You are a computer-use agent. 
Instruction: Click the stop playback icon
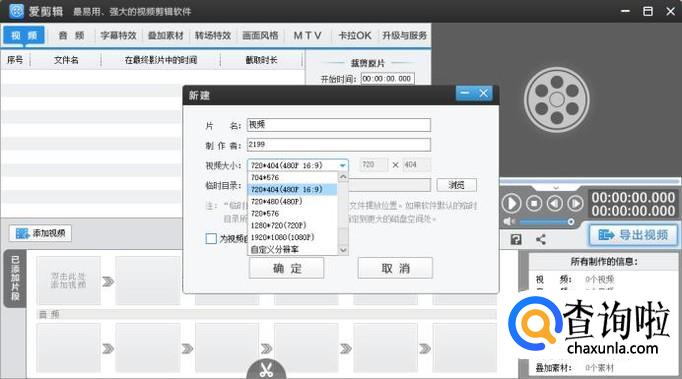point(534,203)
